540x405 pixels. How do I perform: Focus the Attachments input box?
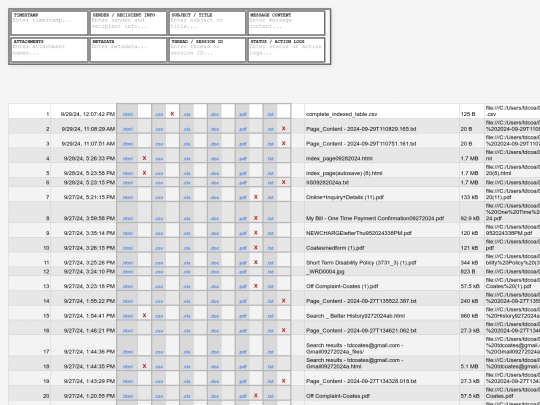point(49,50)
